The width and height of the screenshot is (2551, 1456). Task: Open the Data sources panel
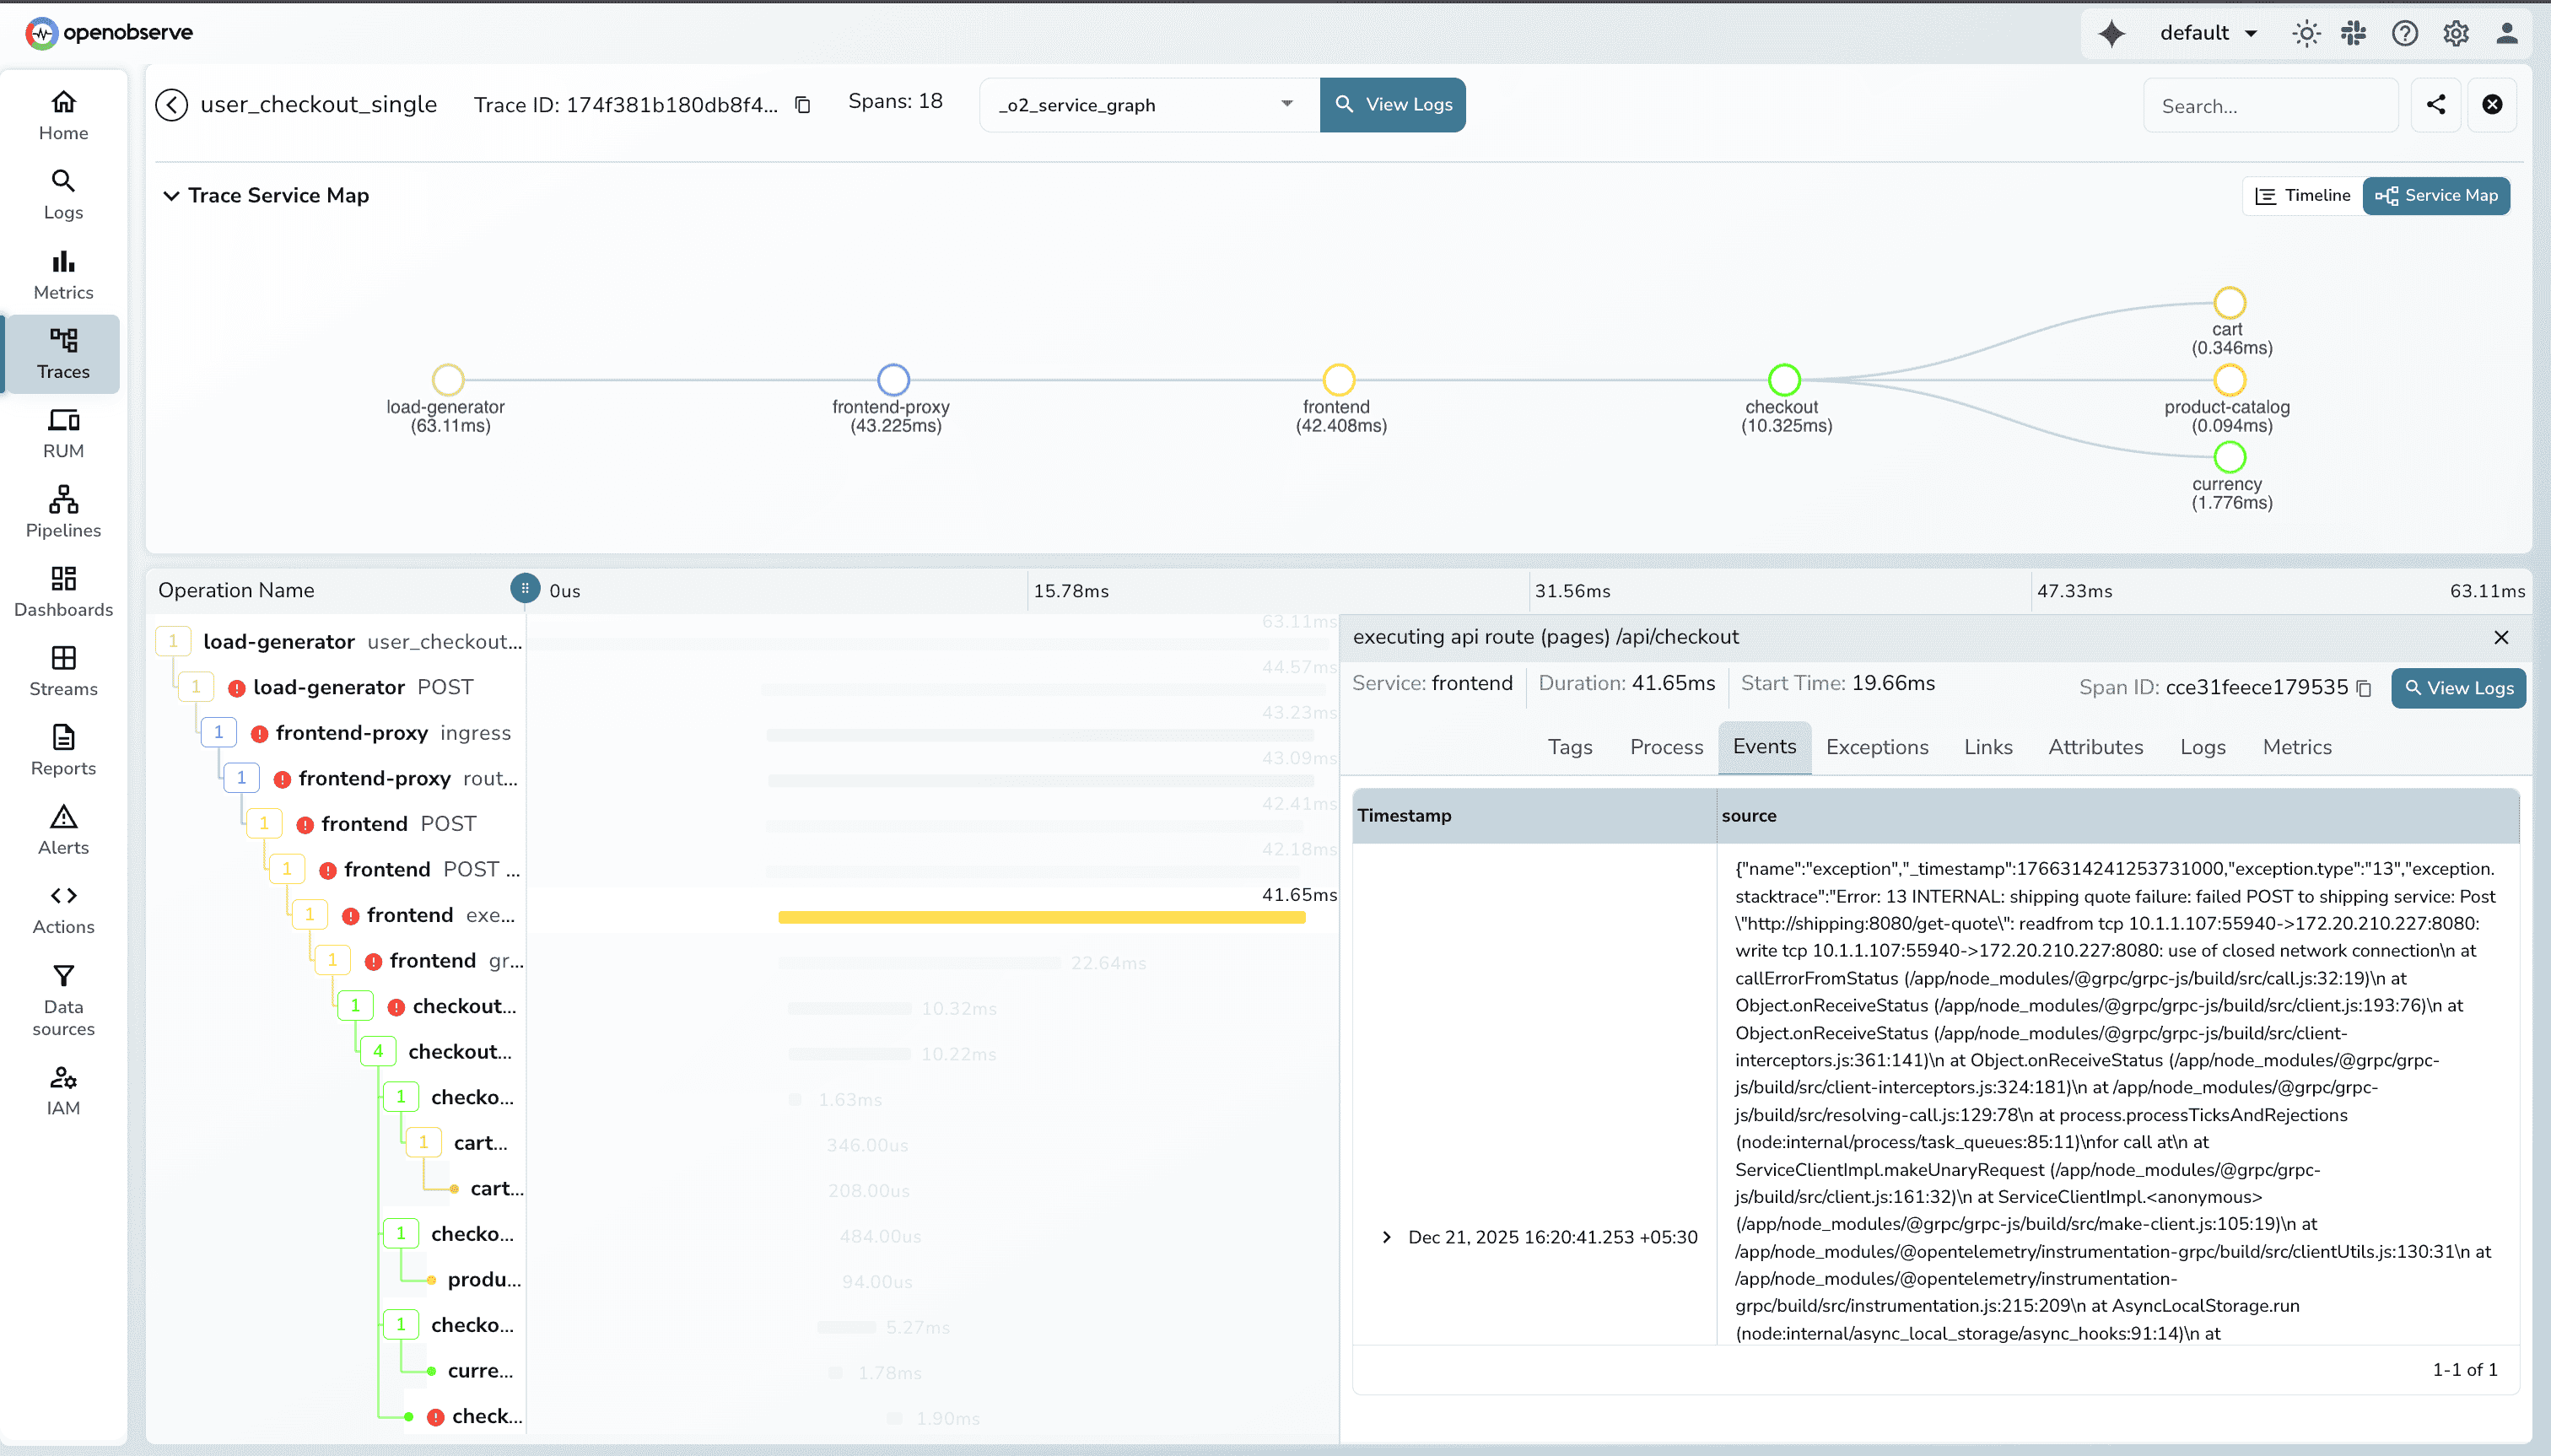tap(62, 998)
